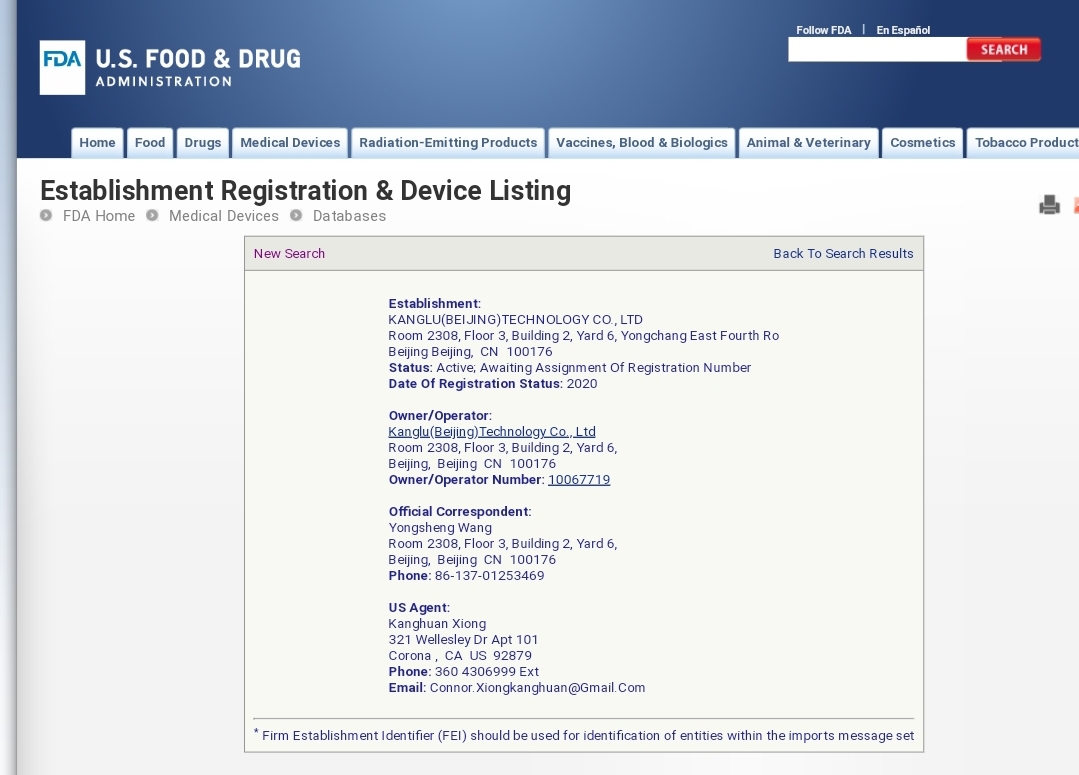The width and height of the screenshot is (1079, 775).
Task: Open the Food tab
Action: point(150,143)
